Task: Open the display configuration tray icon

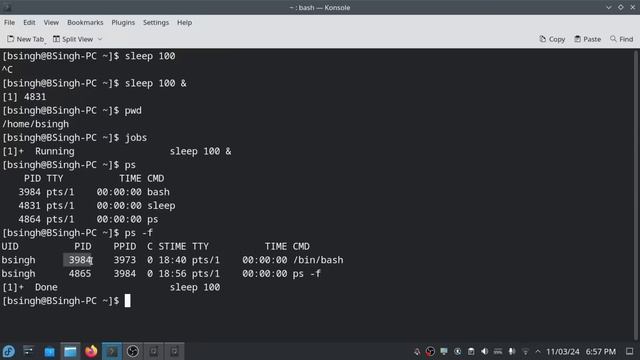Action: pos(444,351)
